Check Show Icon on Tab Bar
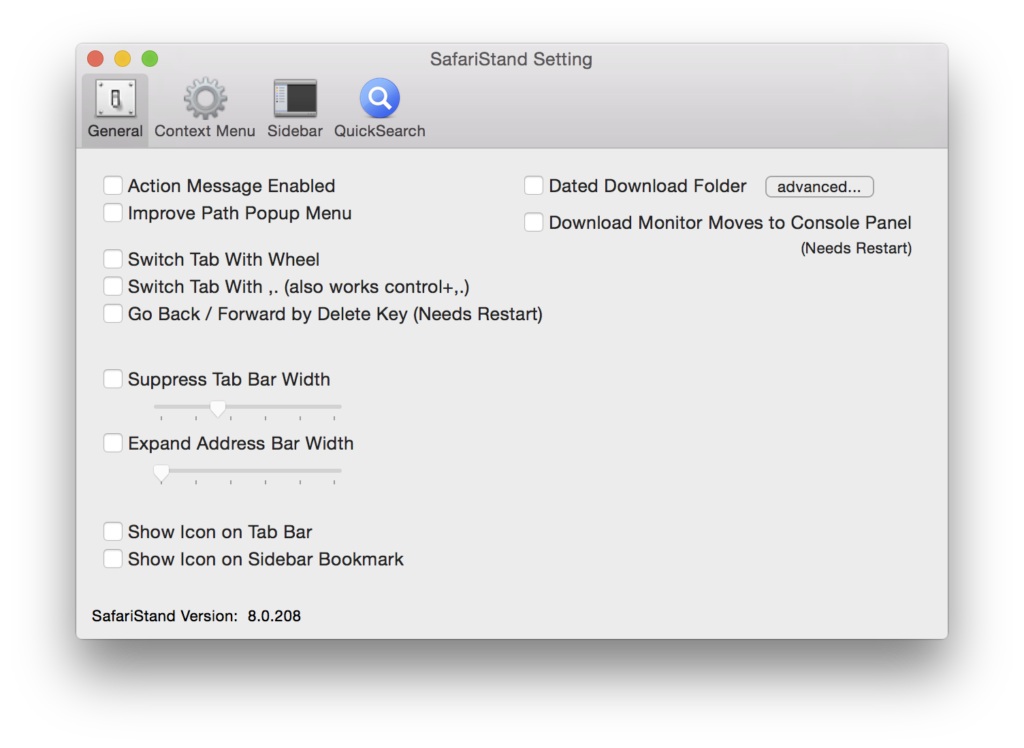This screenshot has width=1024, height=748. [x=113, y=531]
